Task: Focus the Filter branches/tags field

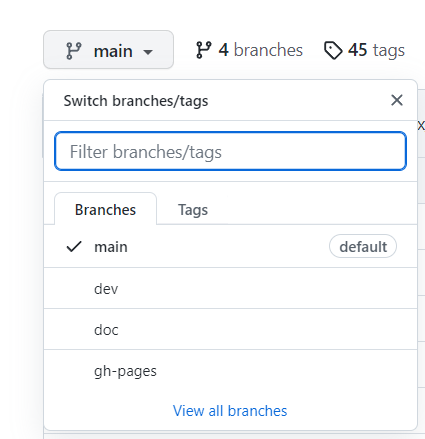Action: pyautogui.click(x=230, y=151)
